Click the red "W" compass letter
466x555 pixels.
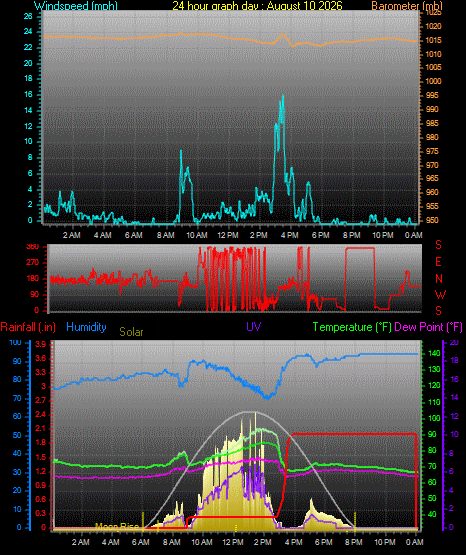[x=440, y=294]
